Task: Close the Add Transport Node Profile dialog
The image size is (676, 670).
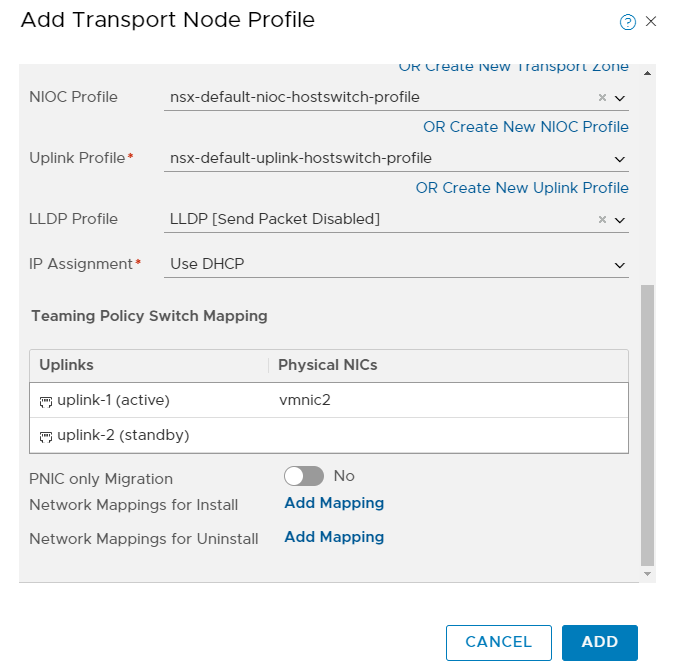Action: [651, 21]
